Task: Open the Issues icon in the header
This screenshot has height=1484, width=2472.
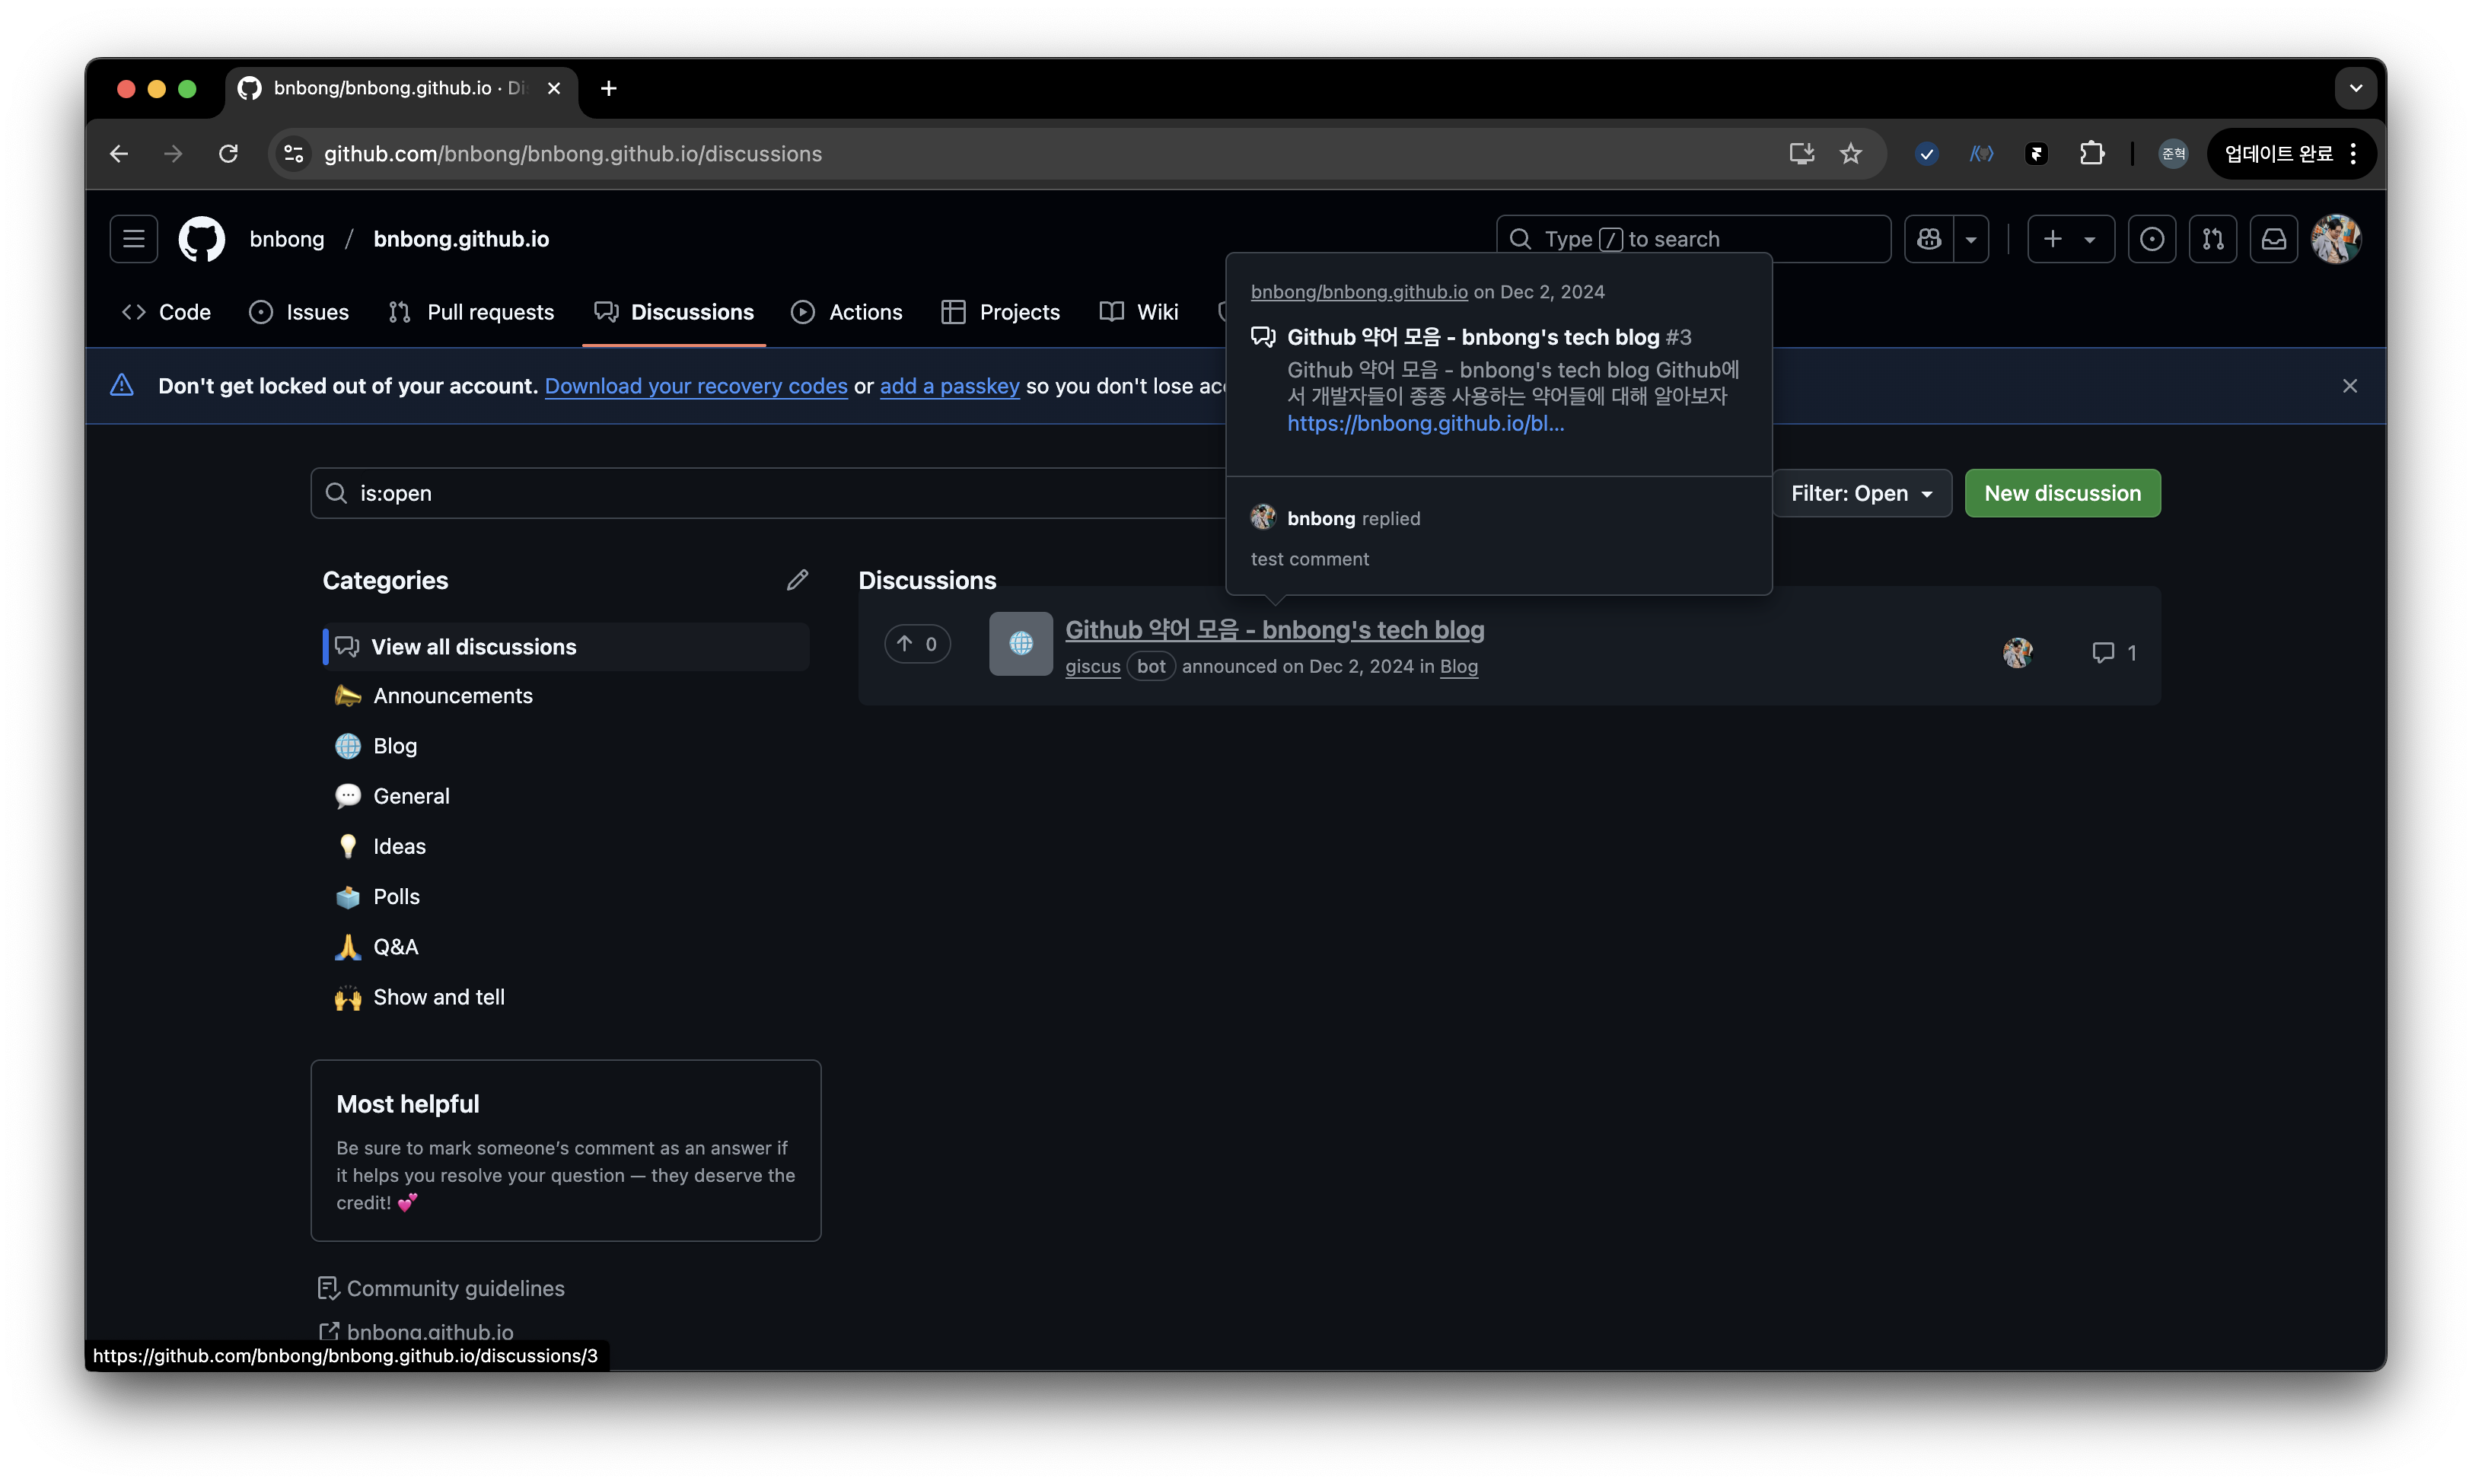Action: [2152, 239]
